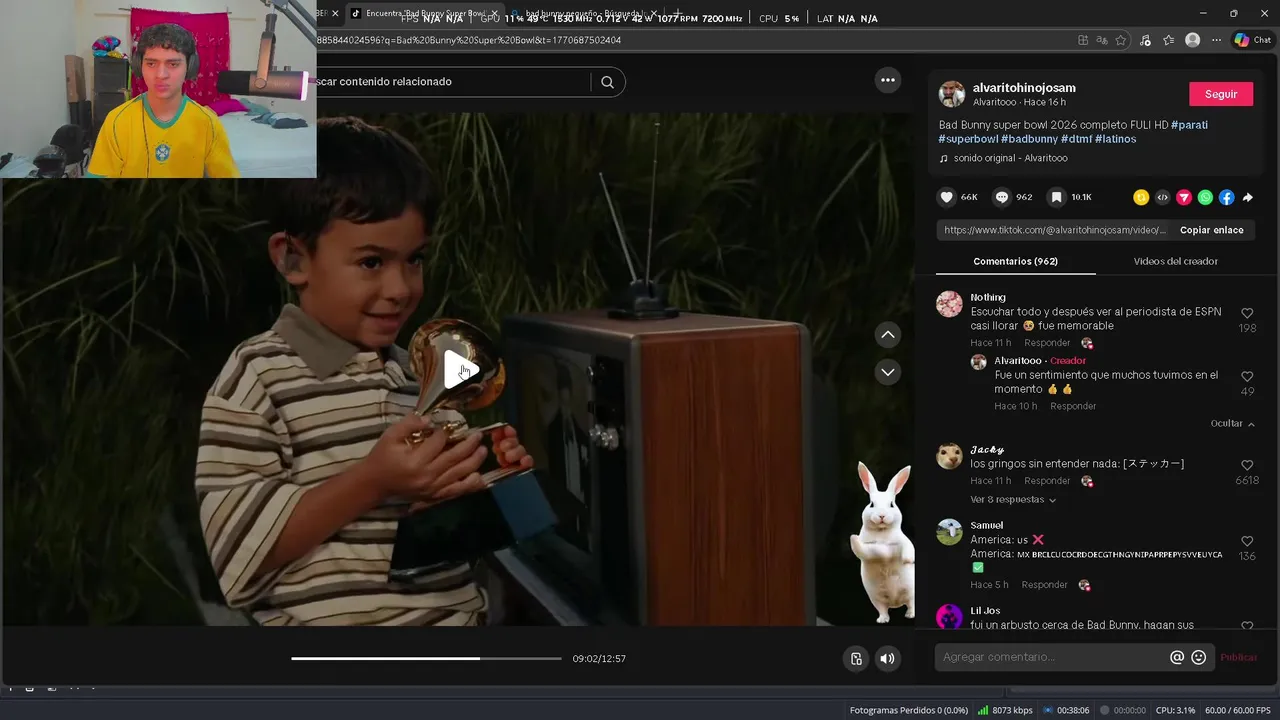Insert a mention with the @ icon
This screenshot has width=1280, height=720.
click(x=1177, y=657)
